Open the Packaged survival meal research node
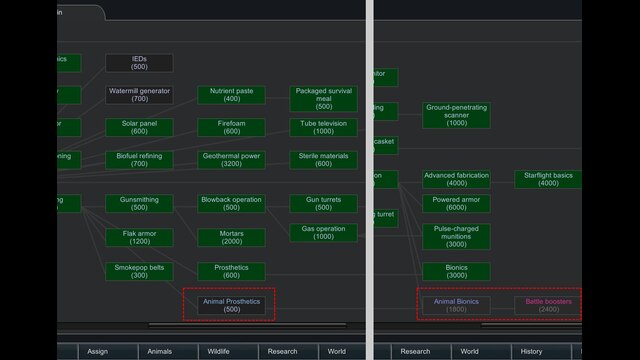This screenshot has height=360, width=640. [x=324, y=99]
